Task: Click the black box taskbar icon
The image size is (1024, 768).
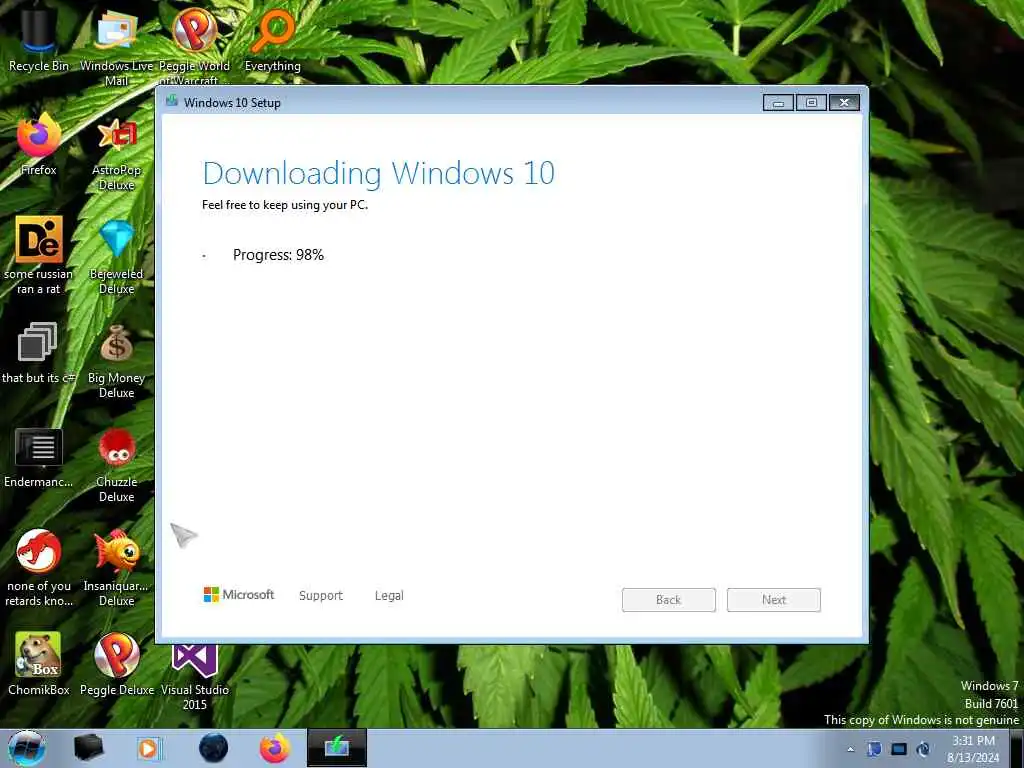Action: (88, 748)
